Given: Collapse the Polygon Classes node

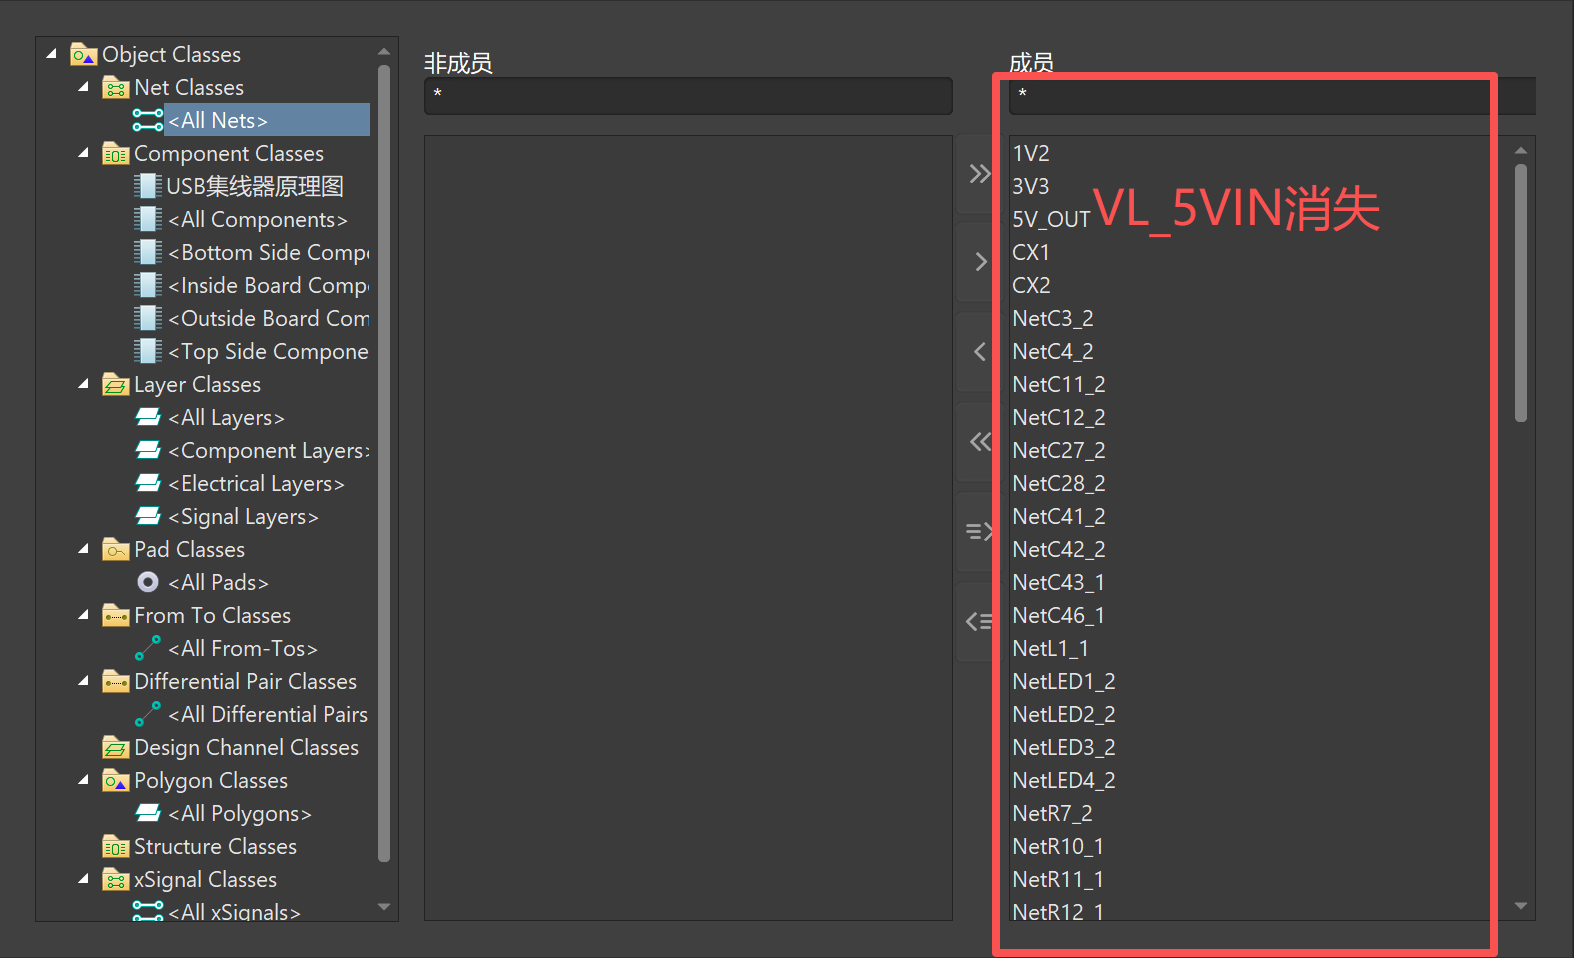Looking at the screenshot, I should (x=84, y=780).
